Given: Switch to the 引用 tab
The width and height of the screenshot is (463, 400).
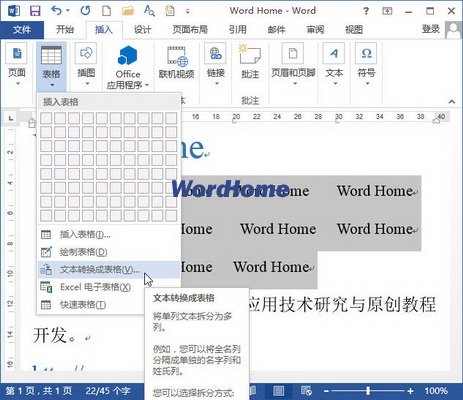Looking at the screenshot, I should point(237,30).
